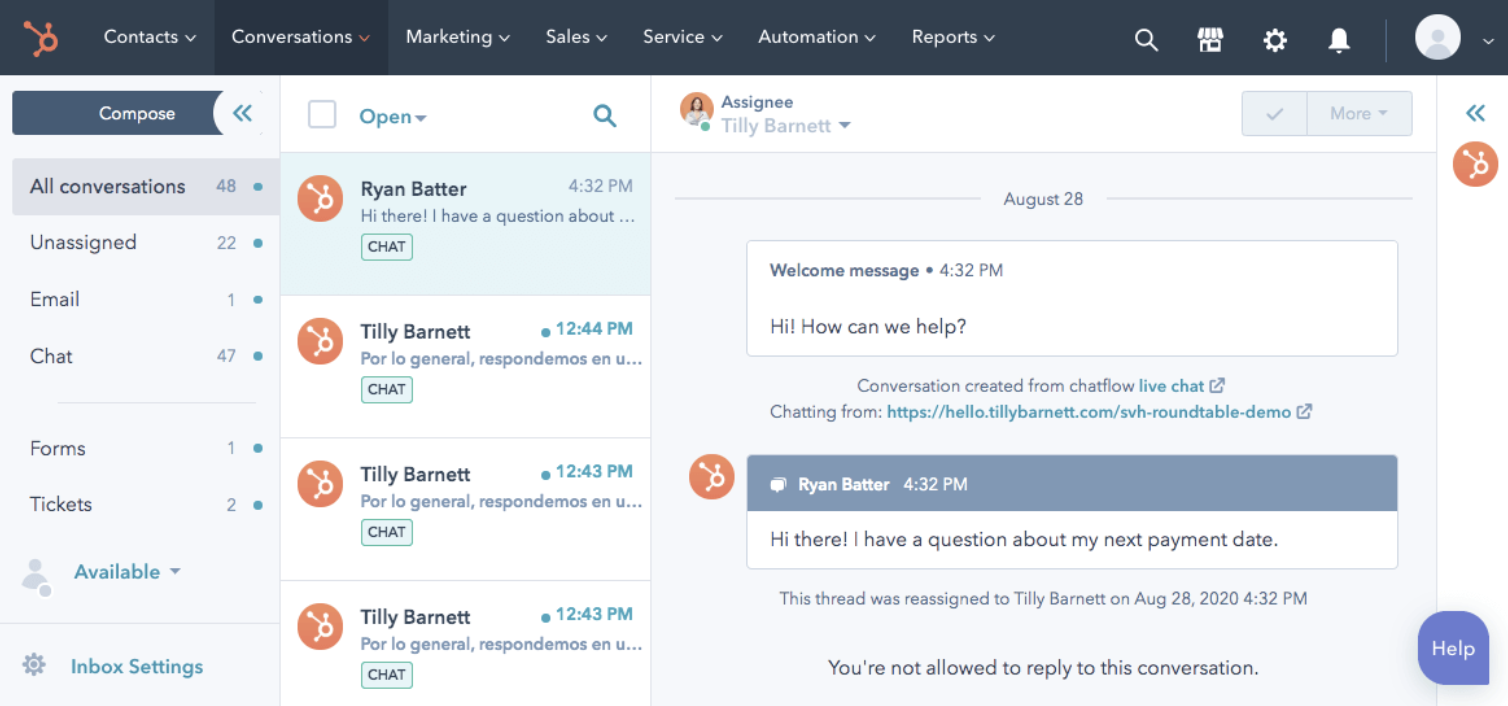Change the Available status dropdown
The height and width of the screenshot is (706, 1508).
(x=127, y=572)
